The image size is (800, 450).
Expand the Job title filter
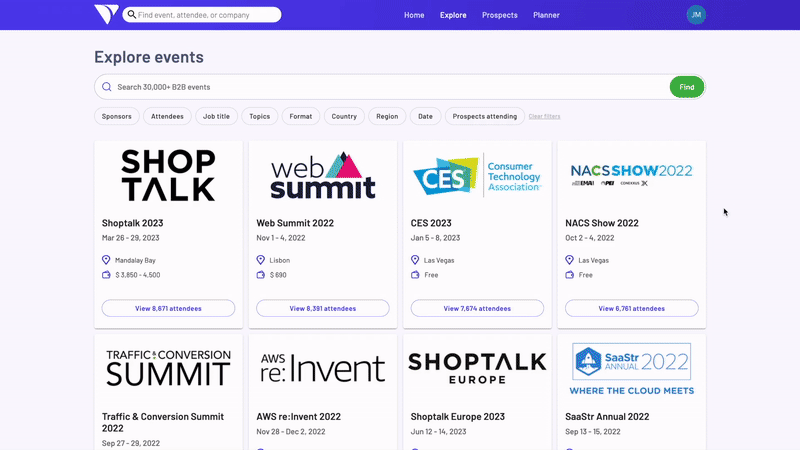pyautogui.click(x=216, y=116)
